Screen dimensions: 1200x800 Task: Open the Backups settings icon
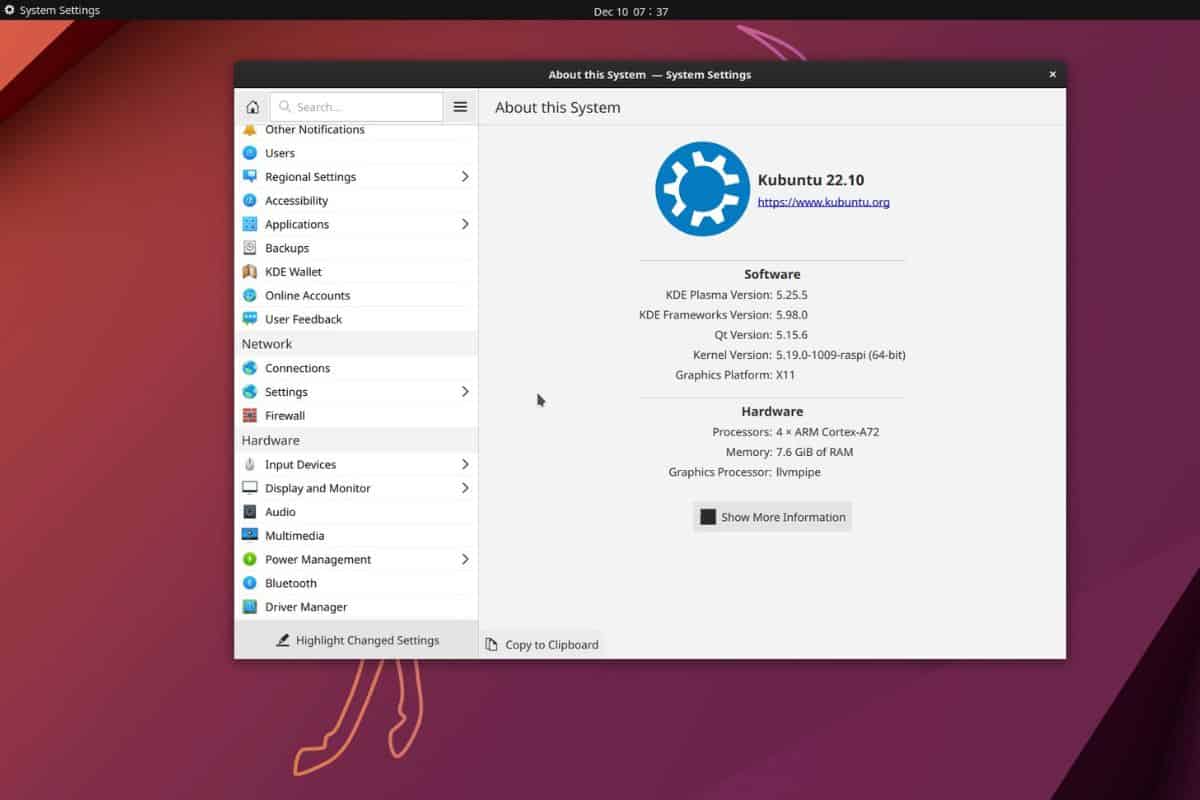[x=251, y=247]
